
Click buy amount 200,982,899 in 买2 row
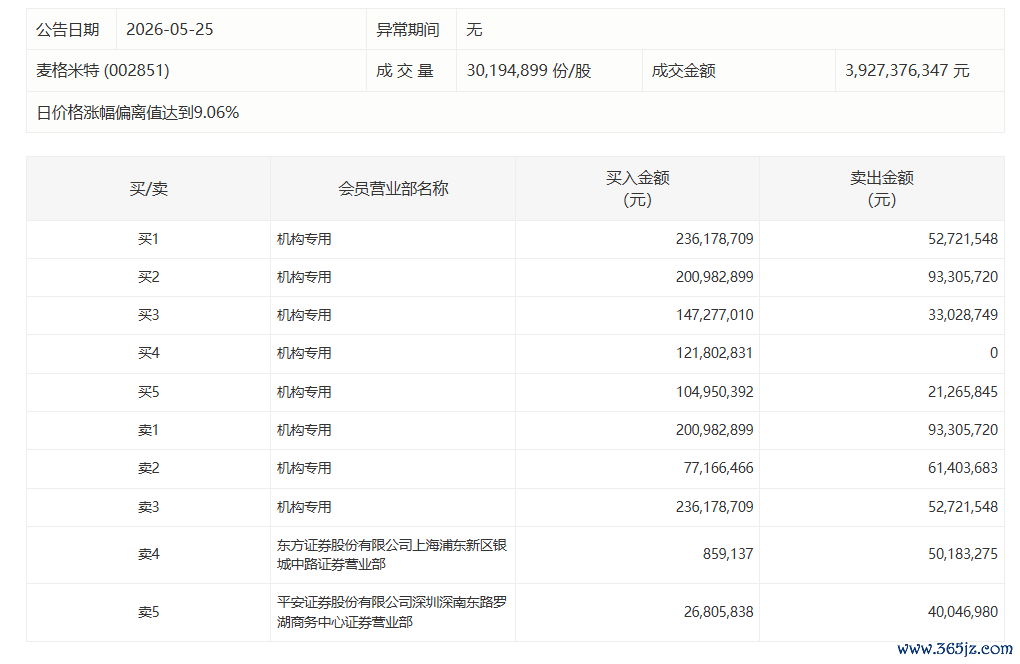[x=714, y=277]
